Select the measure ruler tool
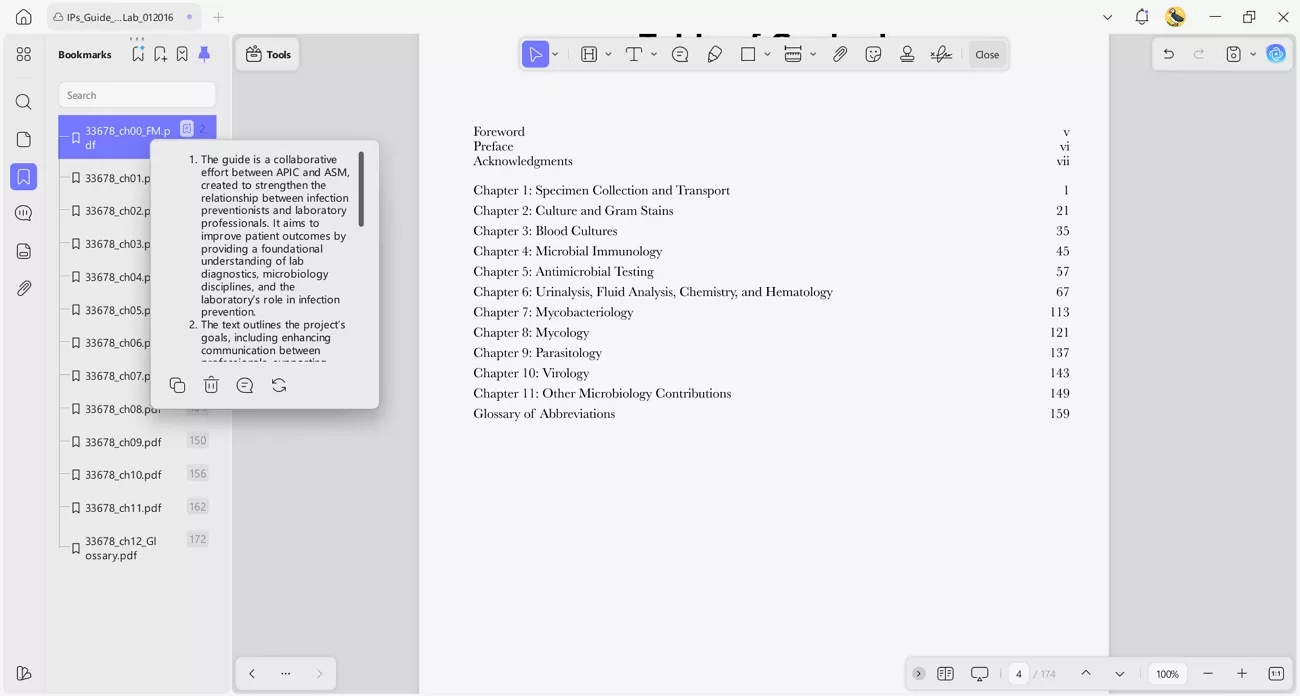Screen dimensions: 1300x696 (x=793, y=54)
